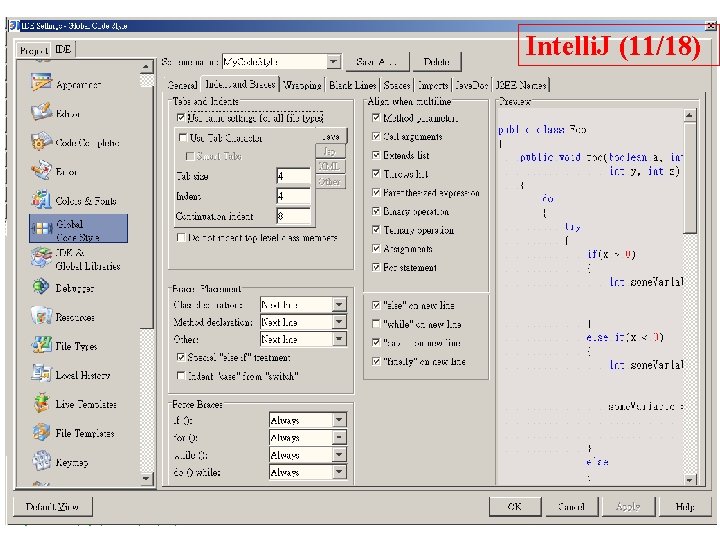
Task: Open Force Braces do () while dropdown
Action: click(x=339, y=472)
